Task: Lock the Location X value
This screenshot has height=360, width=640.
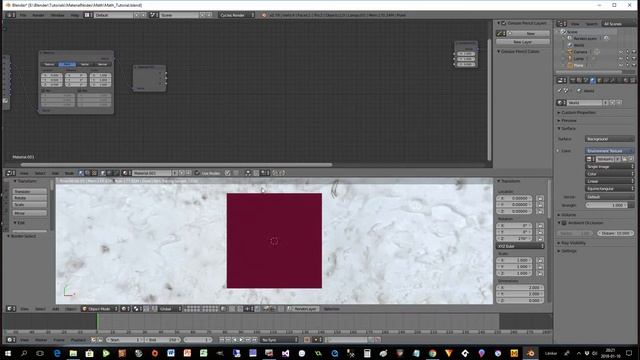Action: pyautogui.click(x=540, y=198)
